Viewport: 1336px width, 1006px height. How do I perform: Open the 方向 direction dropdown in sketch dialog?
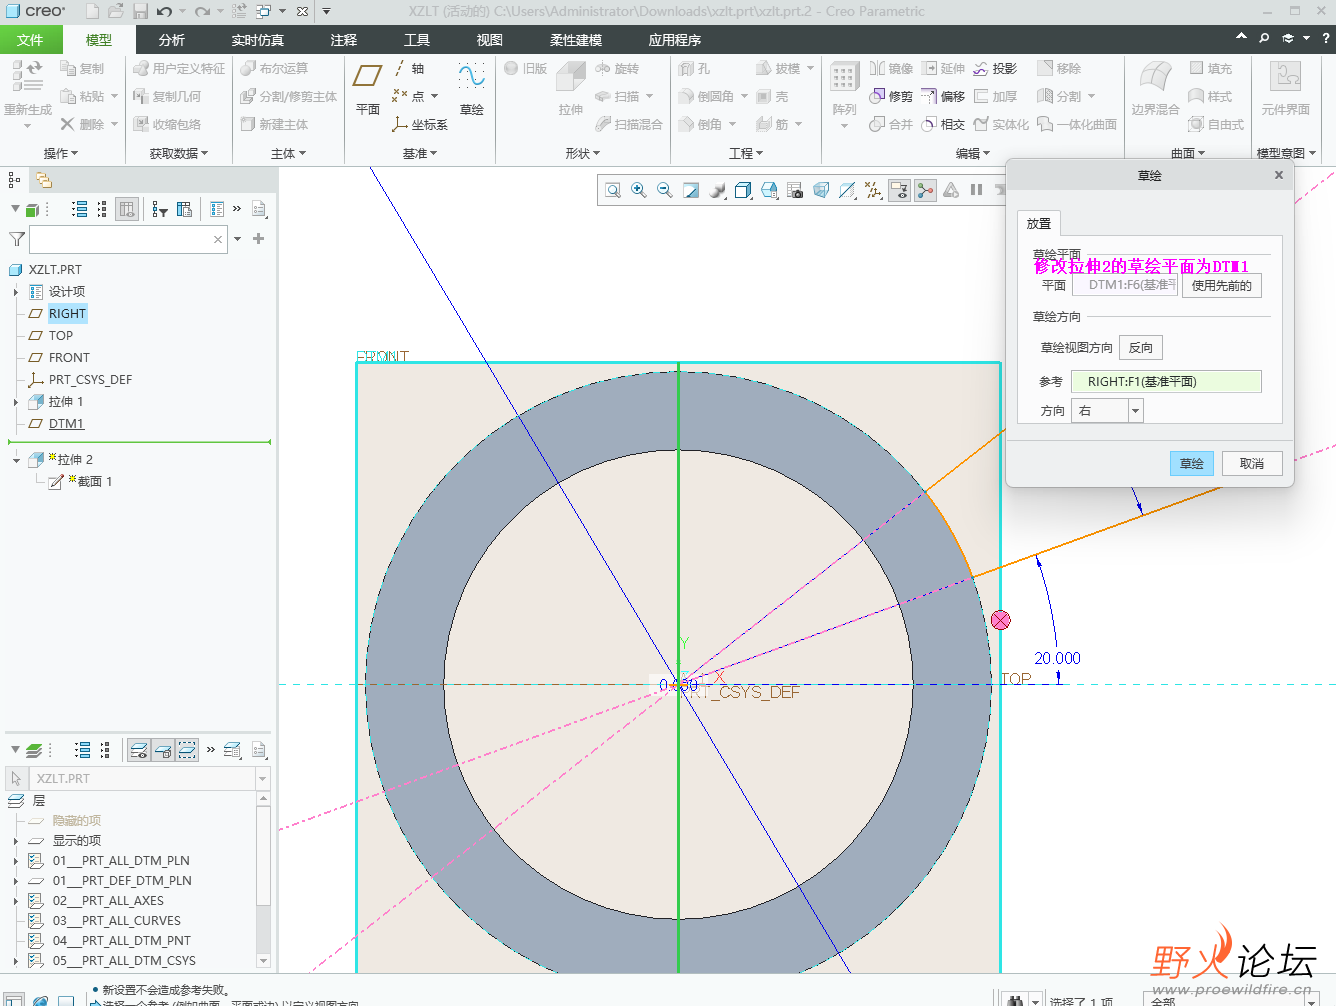(x=1135, y=410)
